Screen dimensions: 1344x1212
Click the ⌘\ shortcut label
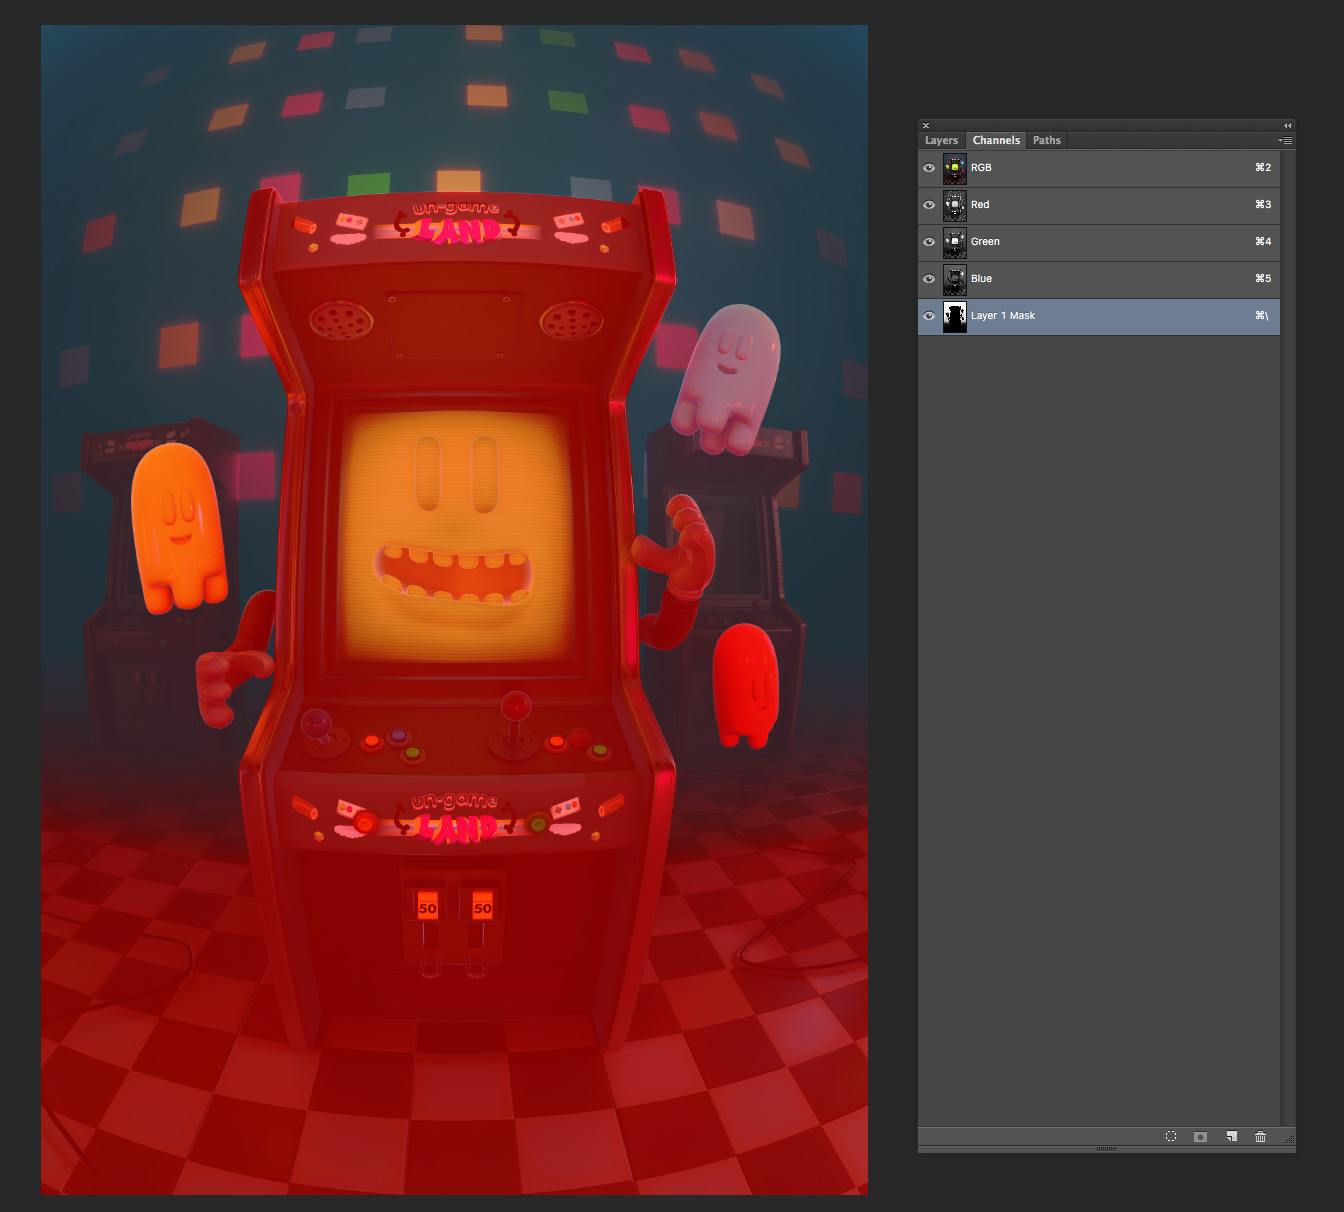tap(1261, 316)
